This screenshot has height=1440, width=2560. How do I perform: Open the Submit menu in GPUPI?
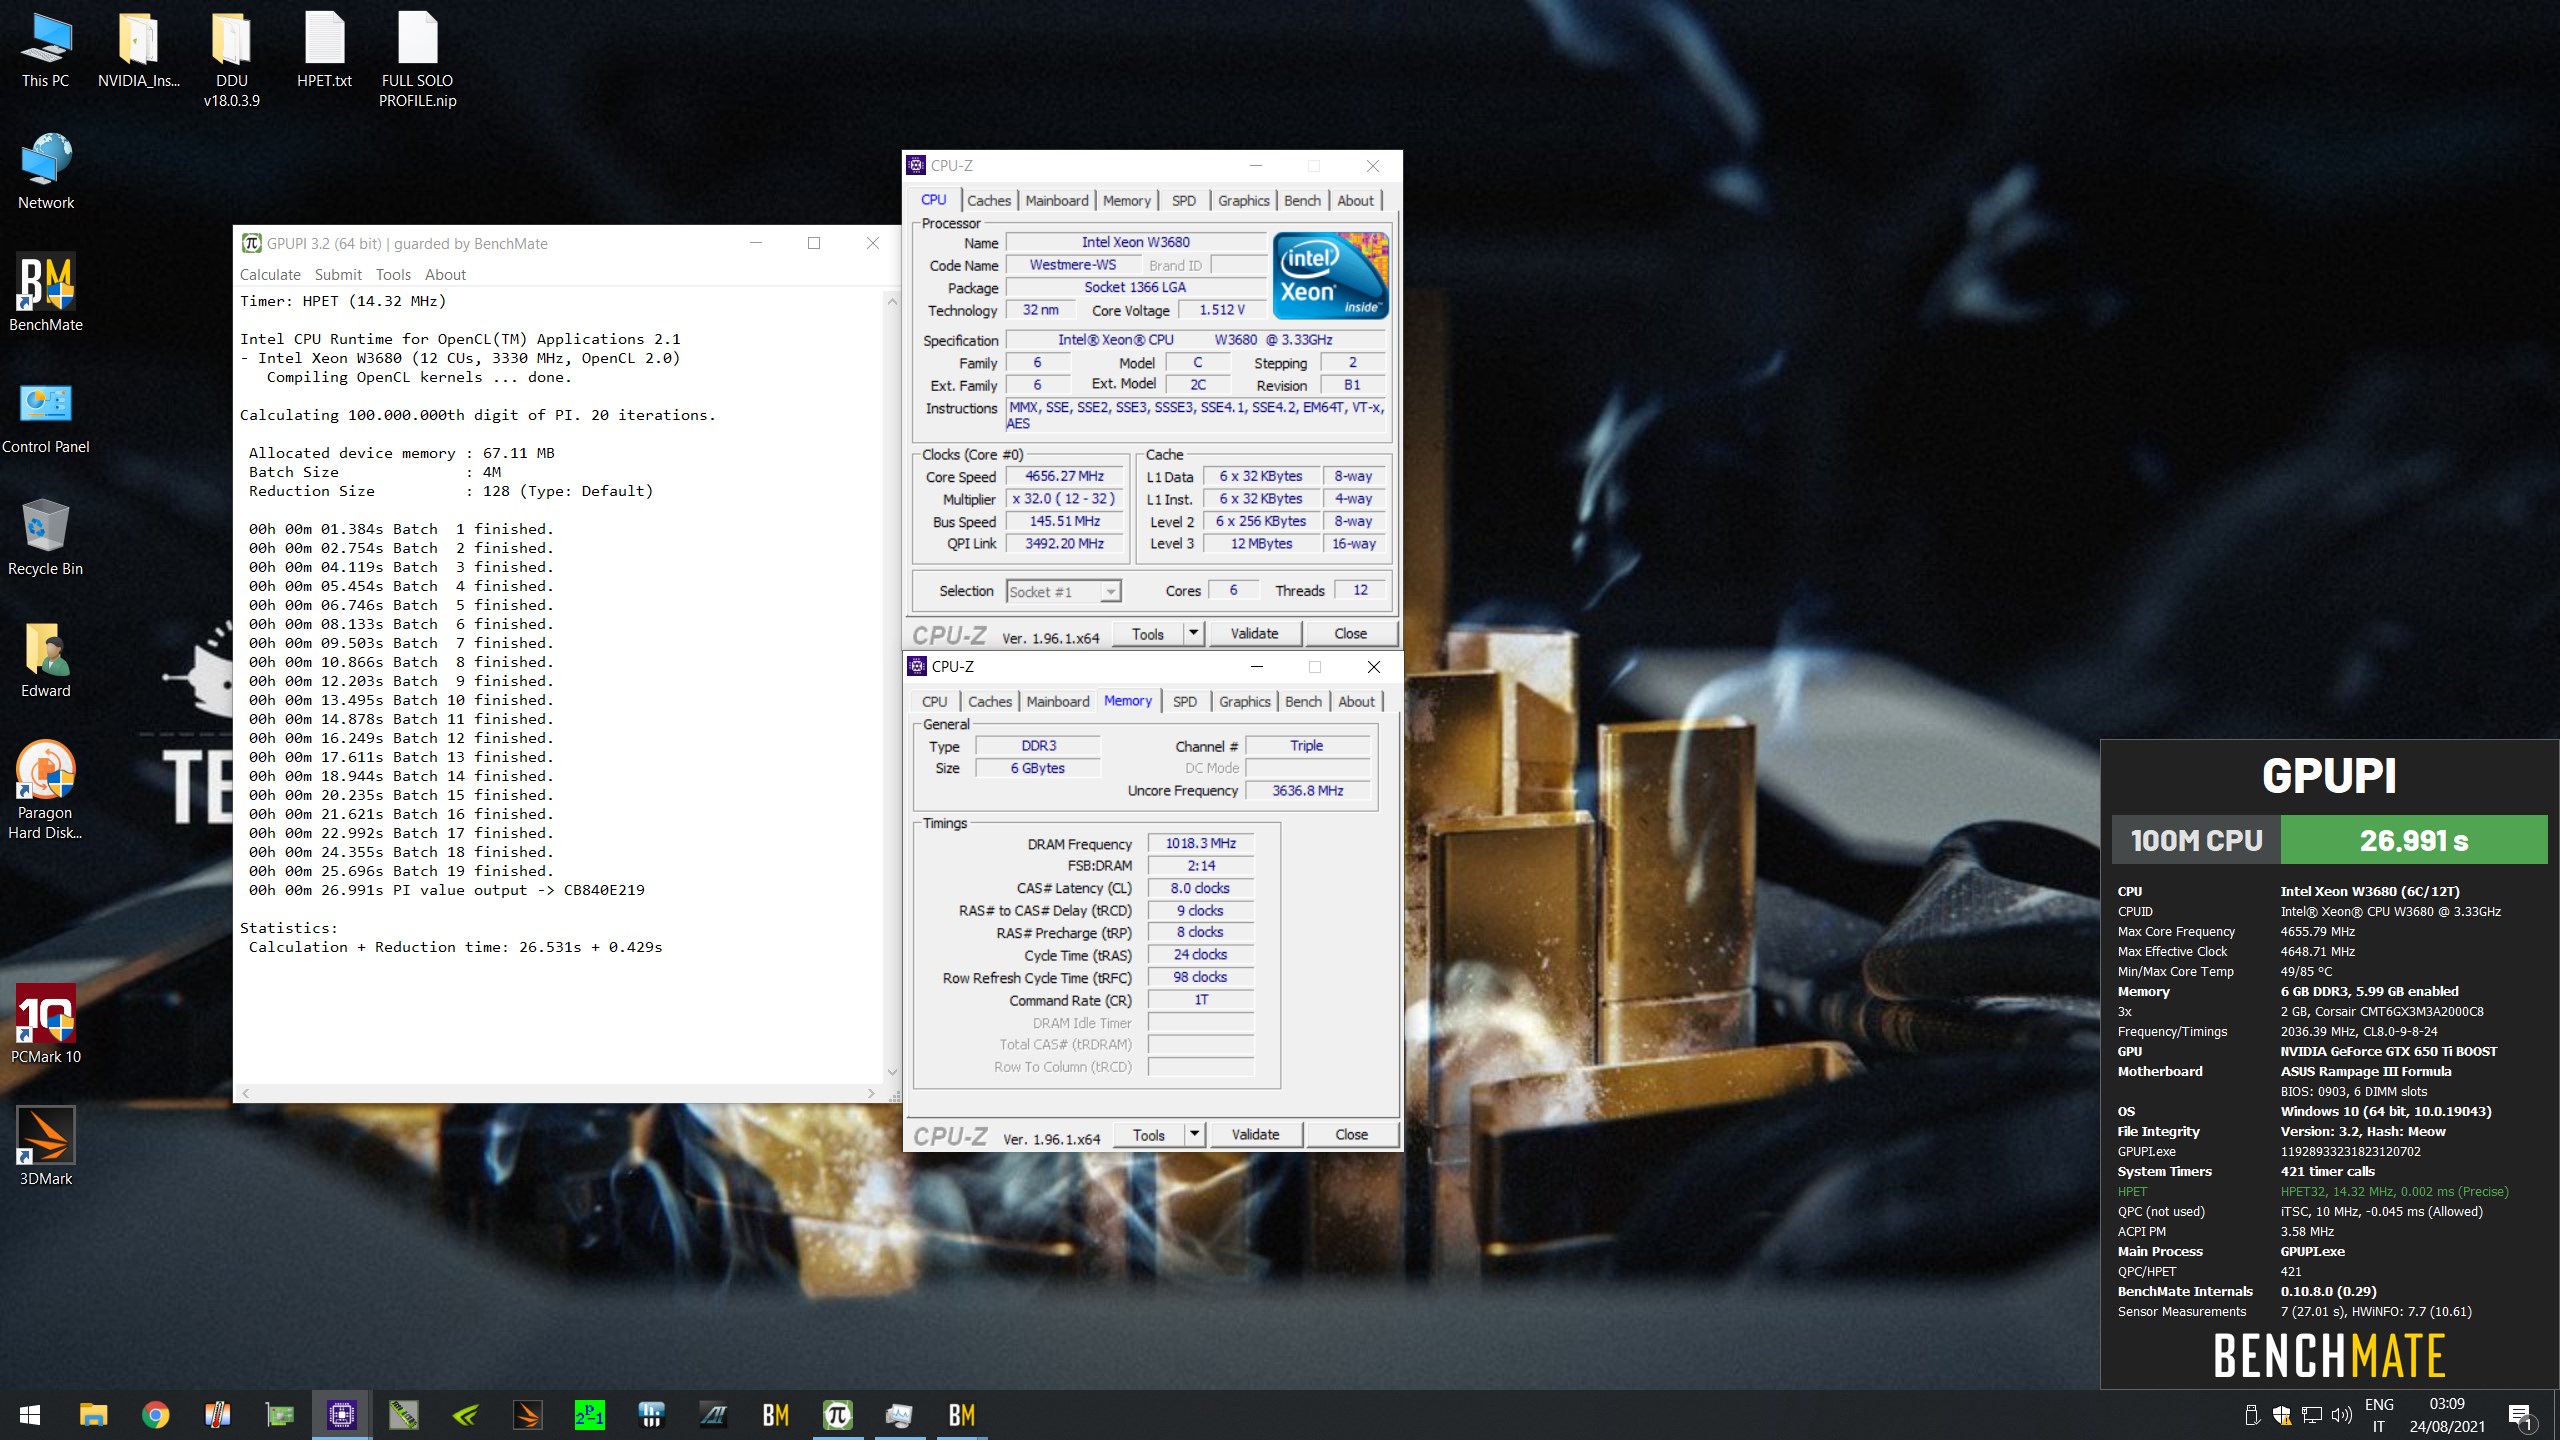[x=338, y=274]
